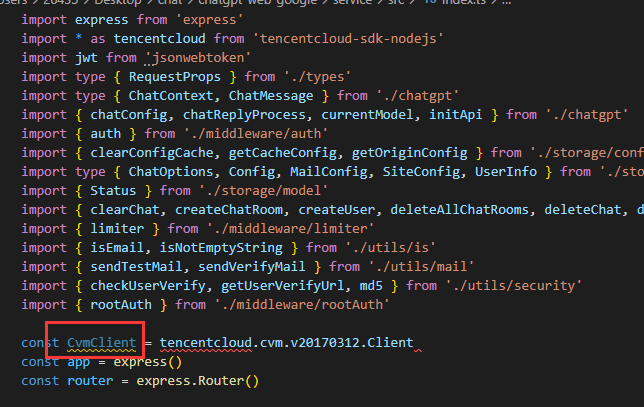The image size is (644, 407).
Task: Click the './utils/mail' path string
Action: tap(421, 267)
